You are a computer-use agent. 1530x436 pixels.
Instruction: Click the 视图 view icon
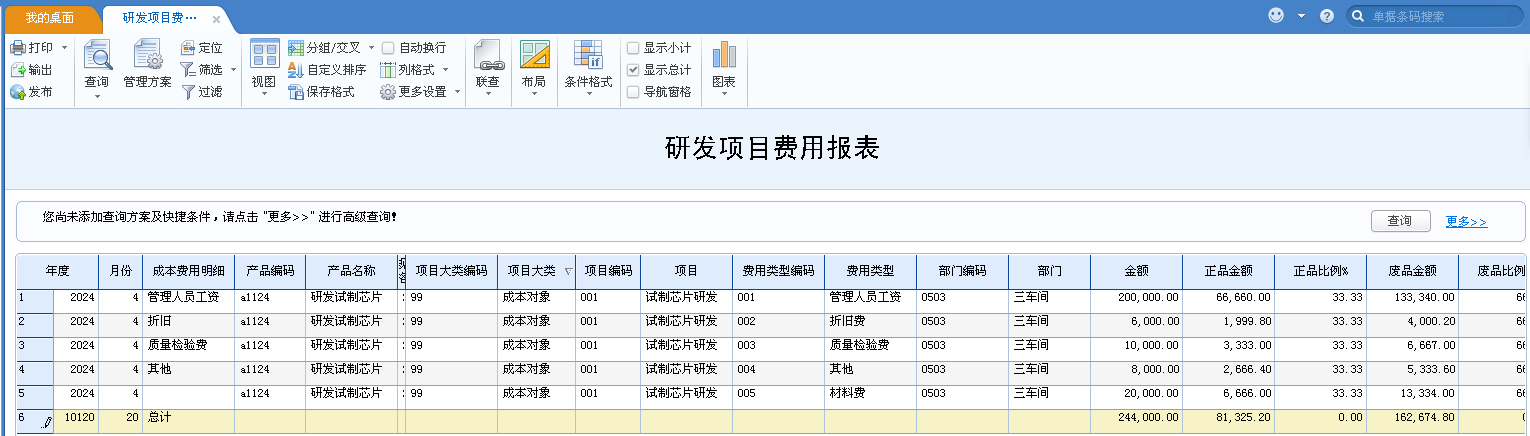click(x=264, y=56)
